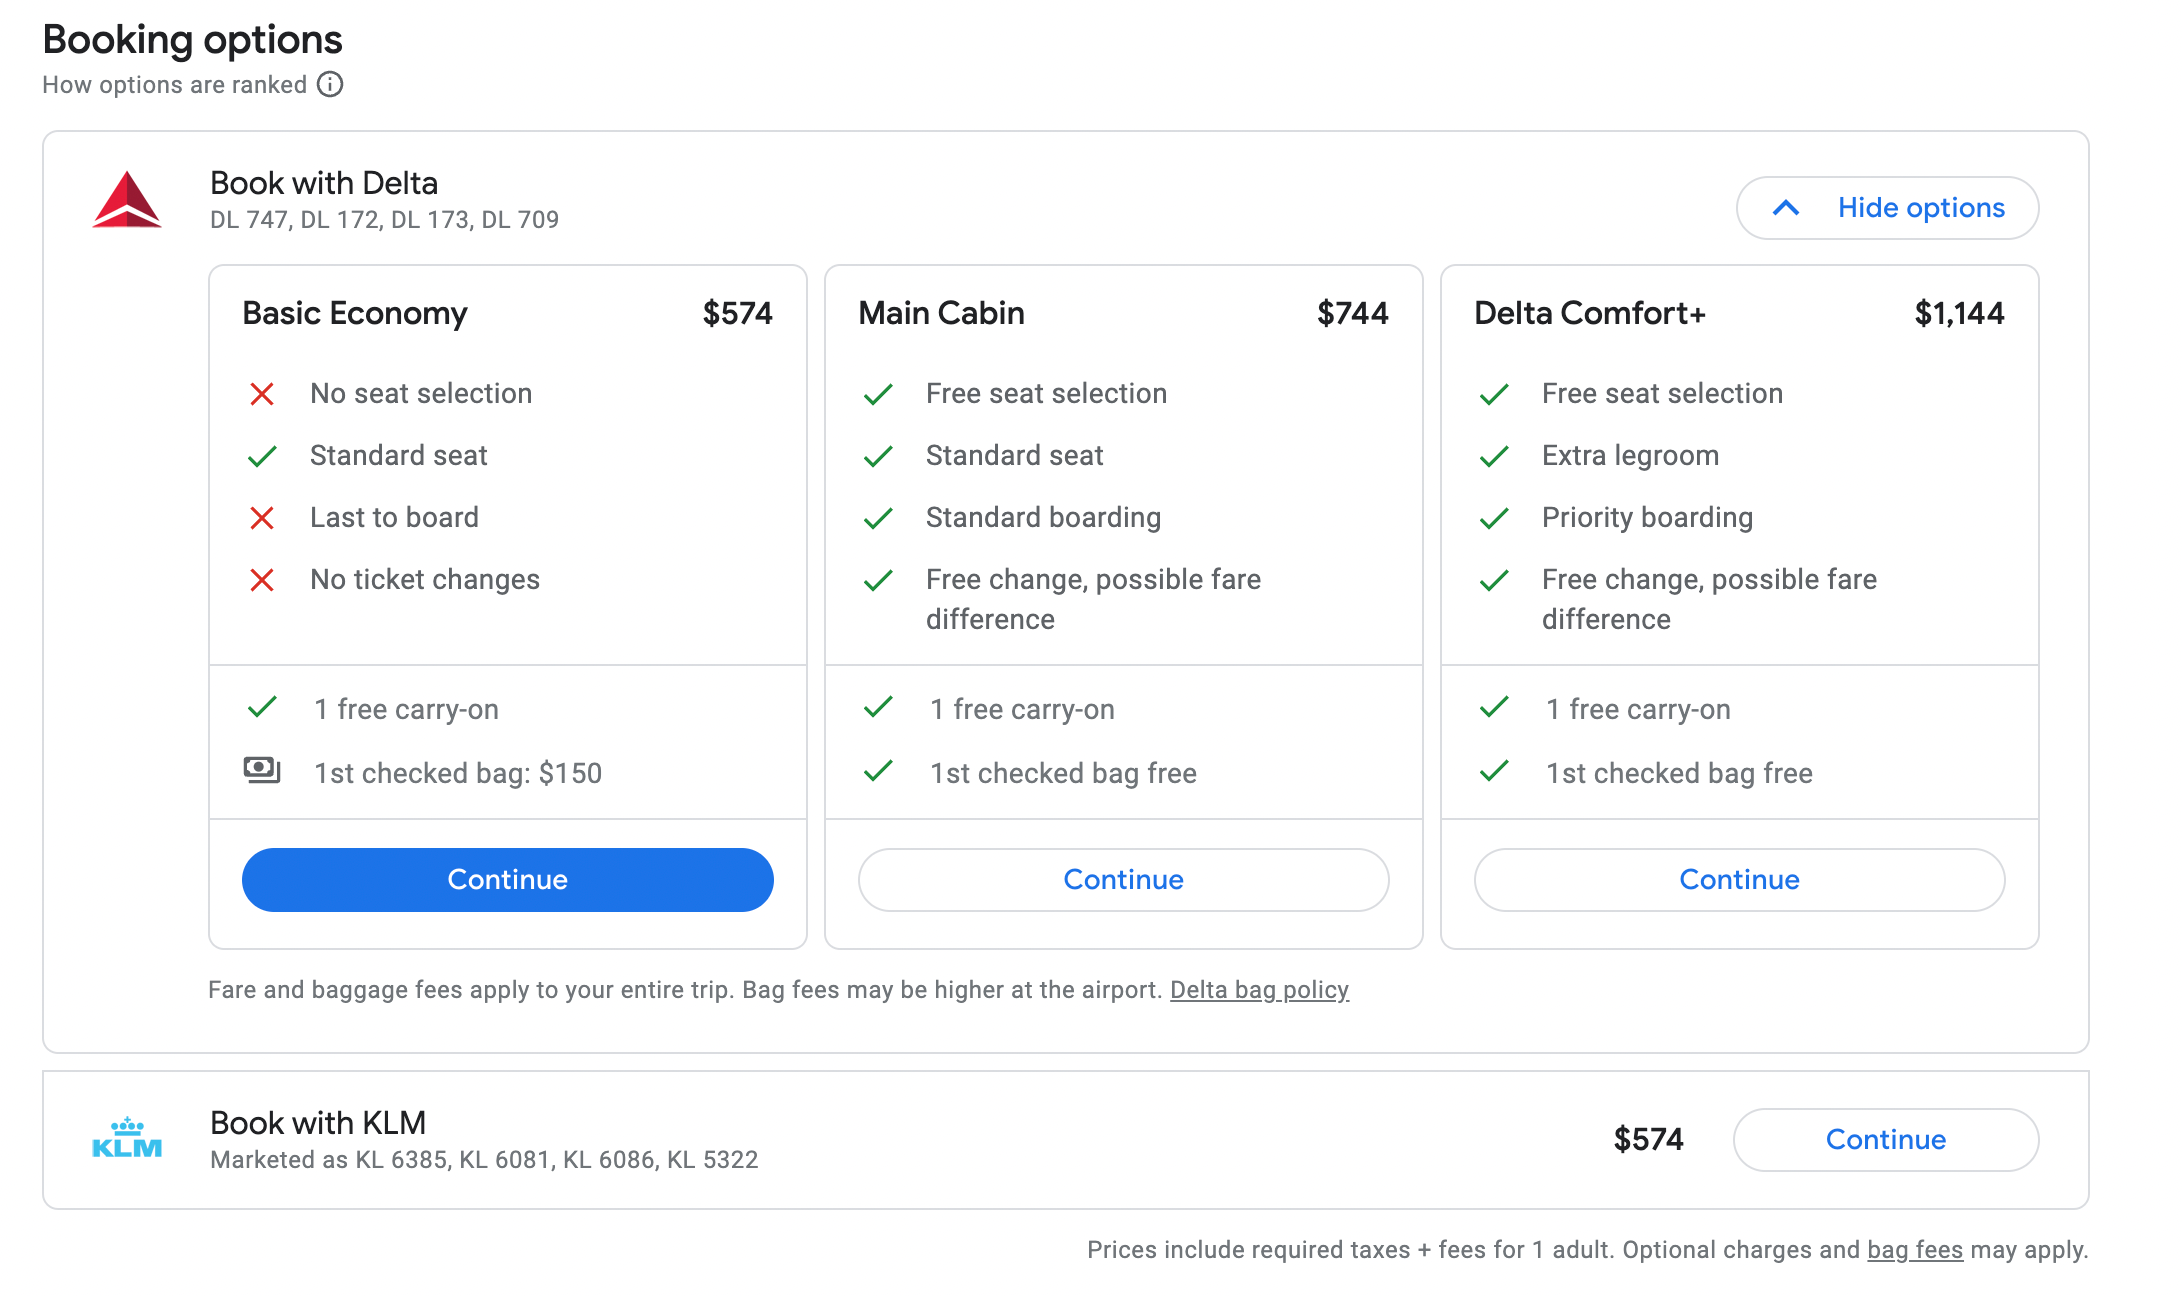Click the KLM airline logo

[x=127, y=1139]
